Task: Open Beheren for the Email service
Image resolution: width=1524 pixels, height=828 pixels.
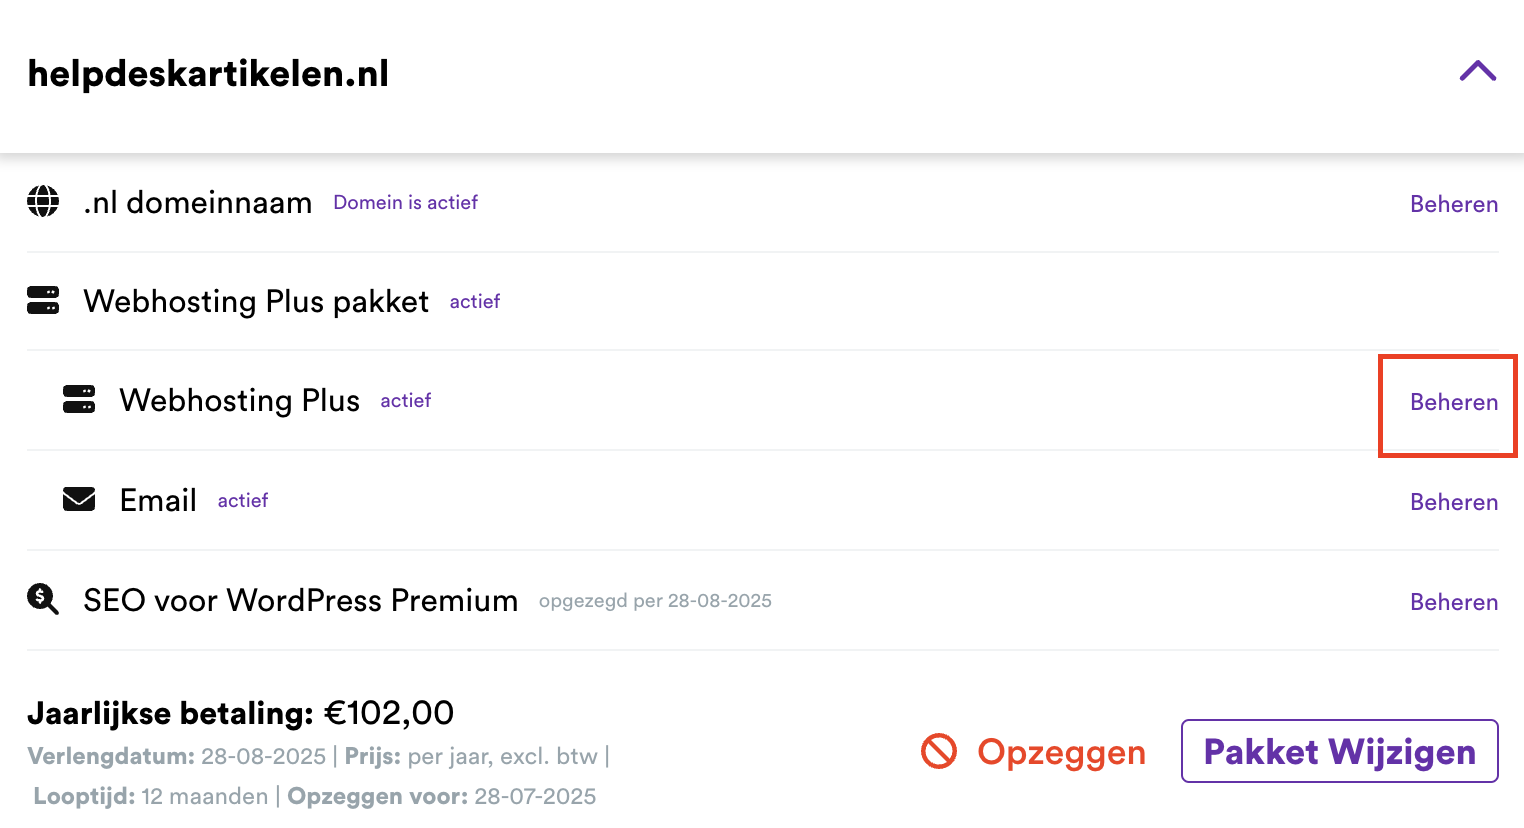Action: pos(1453,502)
